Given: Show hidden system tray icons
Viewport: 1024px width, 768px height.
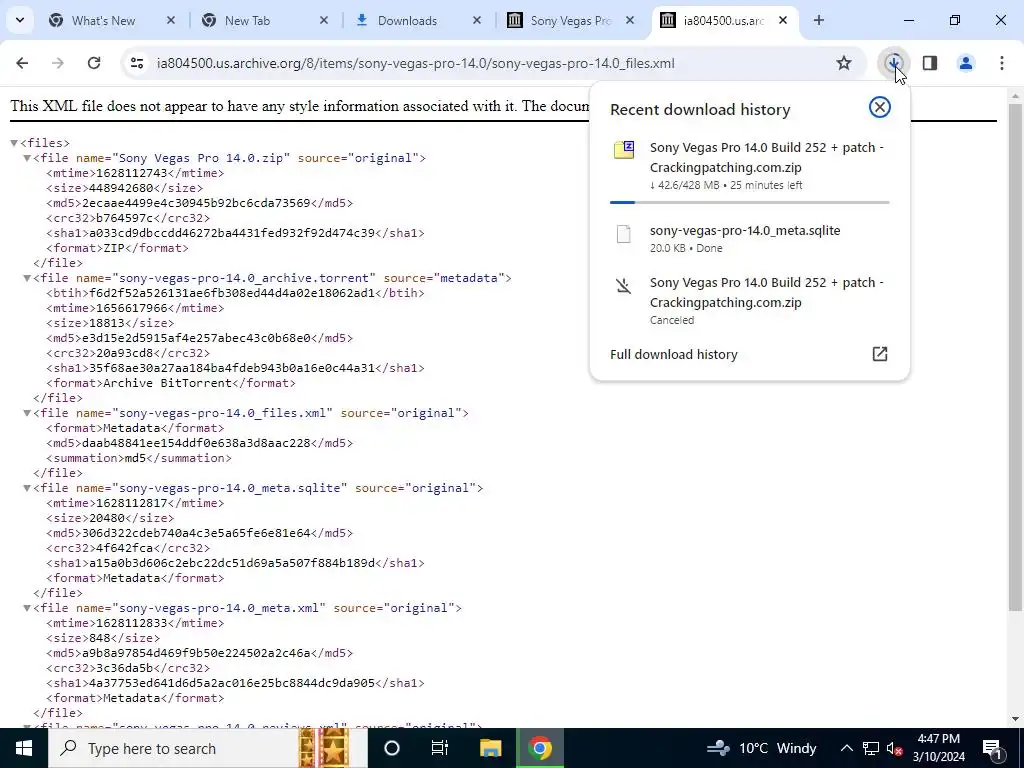Looking at the screenshot, I should pyautogui.click(x=846, y=748).
